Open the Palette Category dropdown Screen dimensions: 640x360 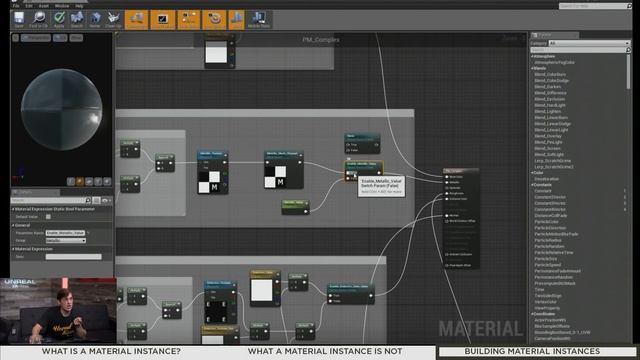[x=589, y=43]
